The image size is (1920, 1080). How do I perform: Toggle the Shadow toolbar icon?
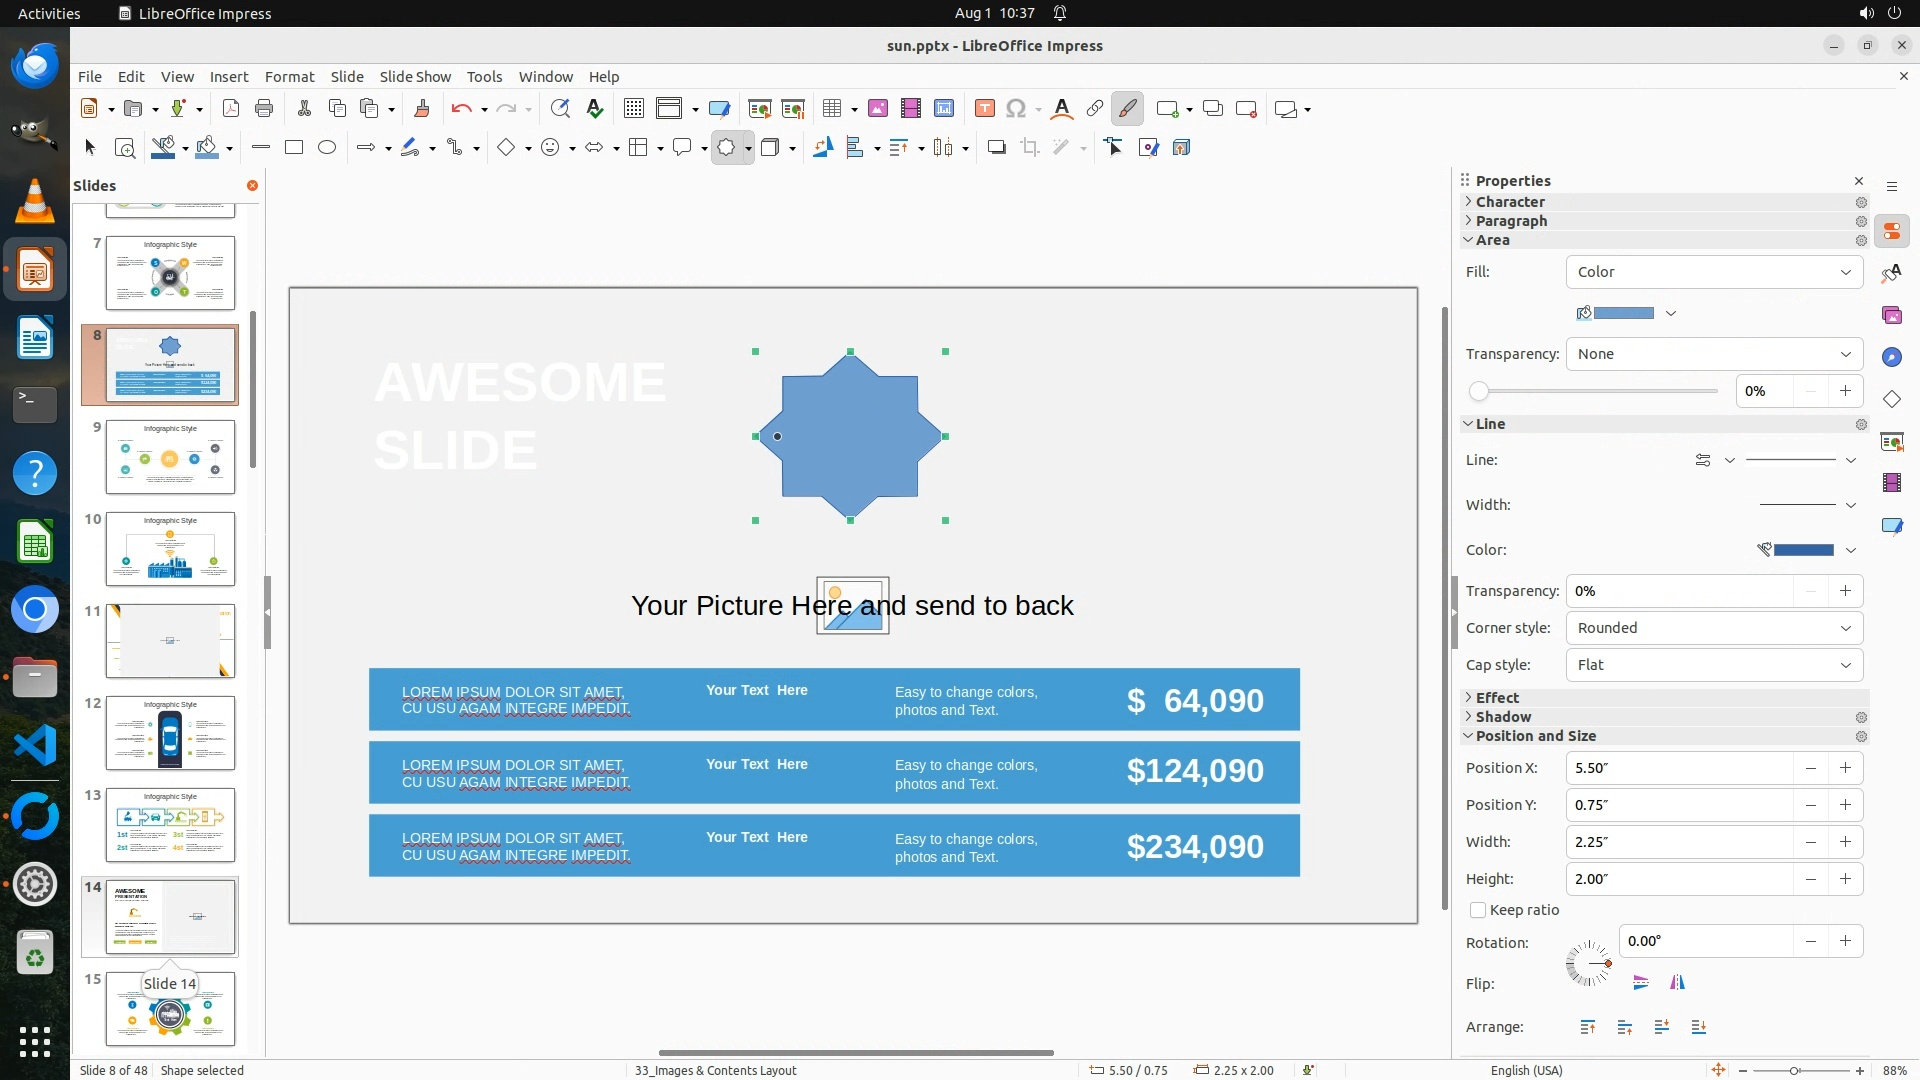996,148
